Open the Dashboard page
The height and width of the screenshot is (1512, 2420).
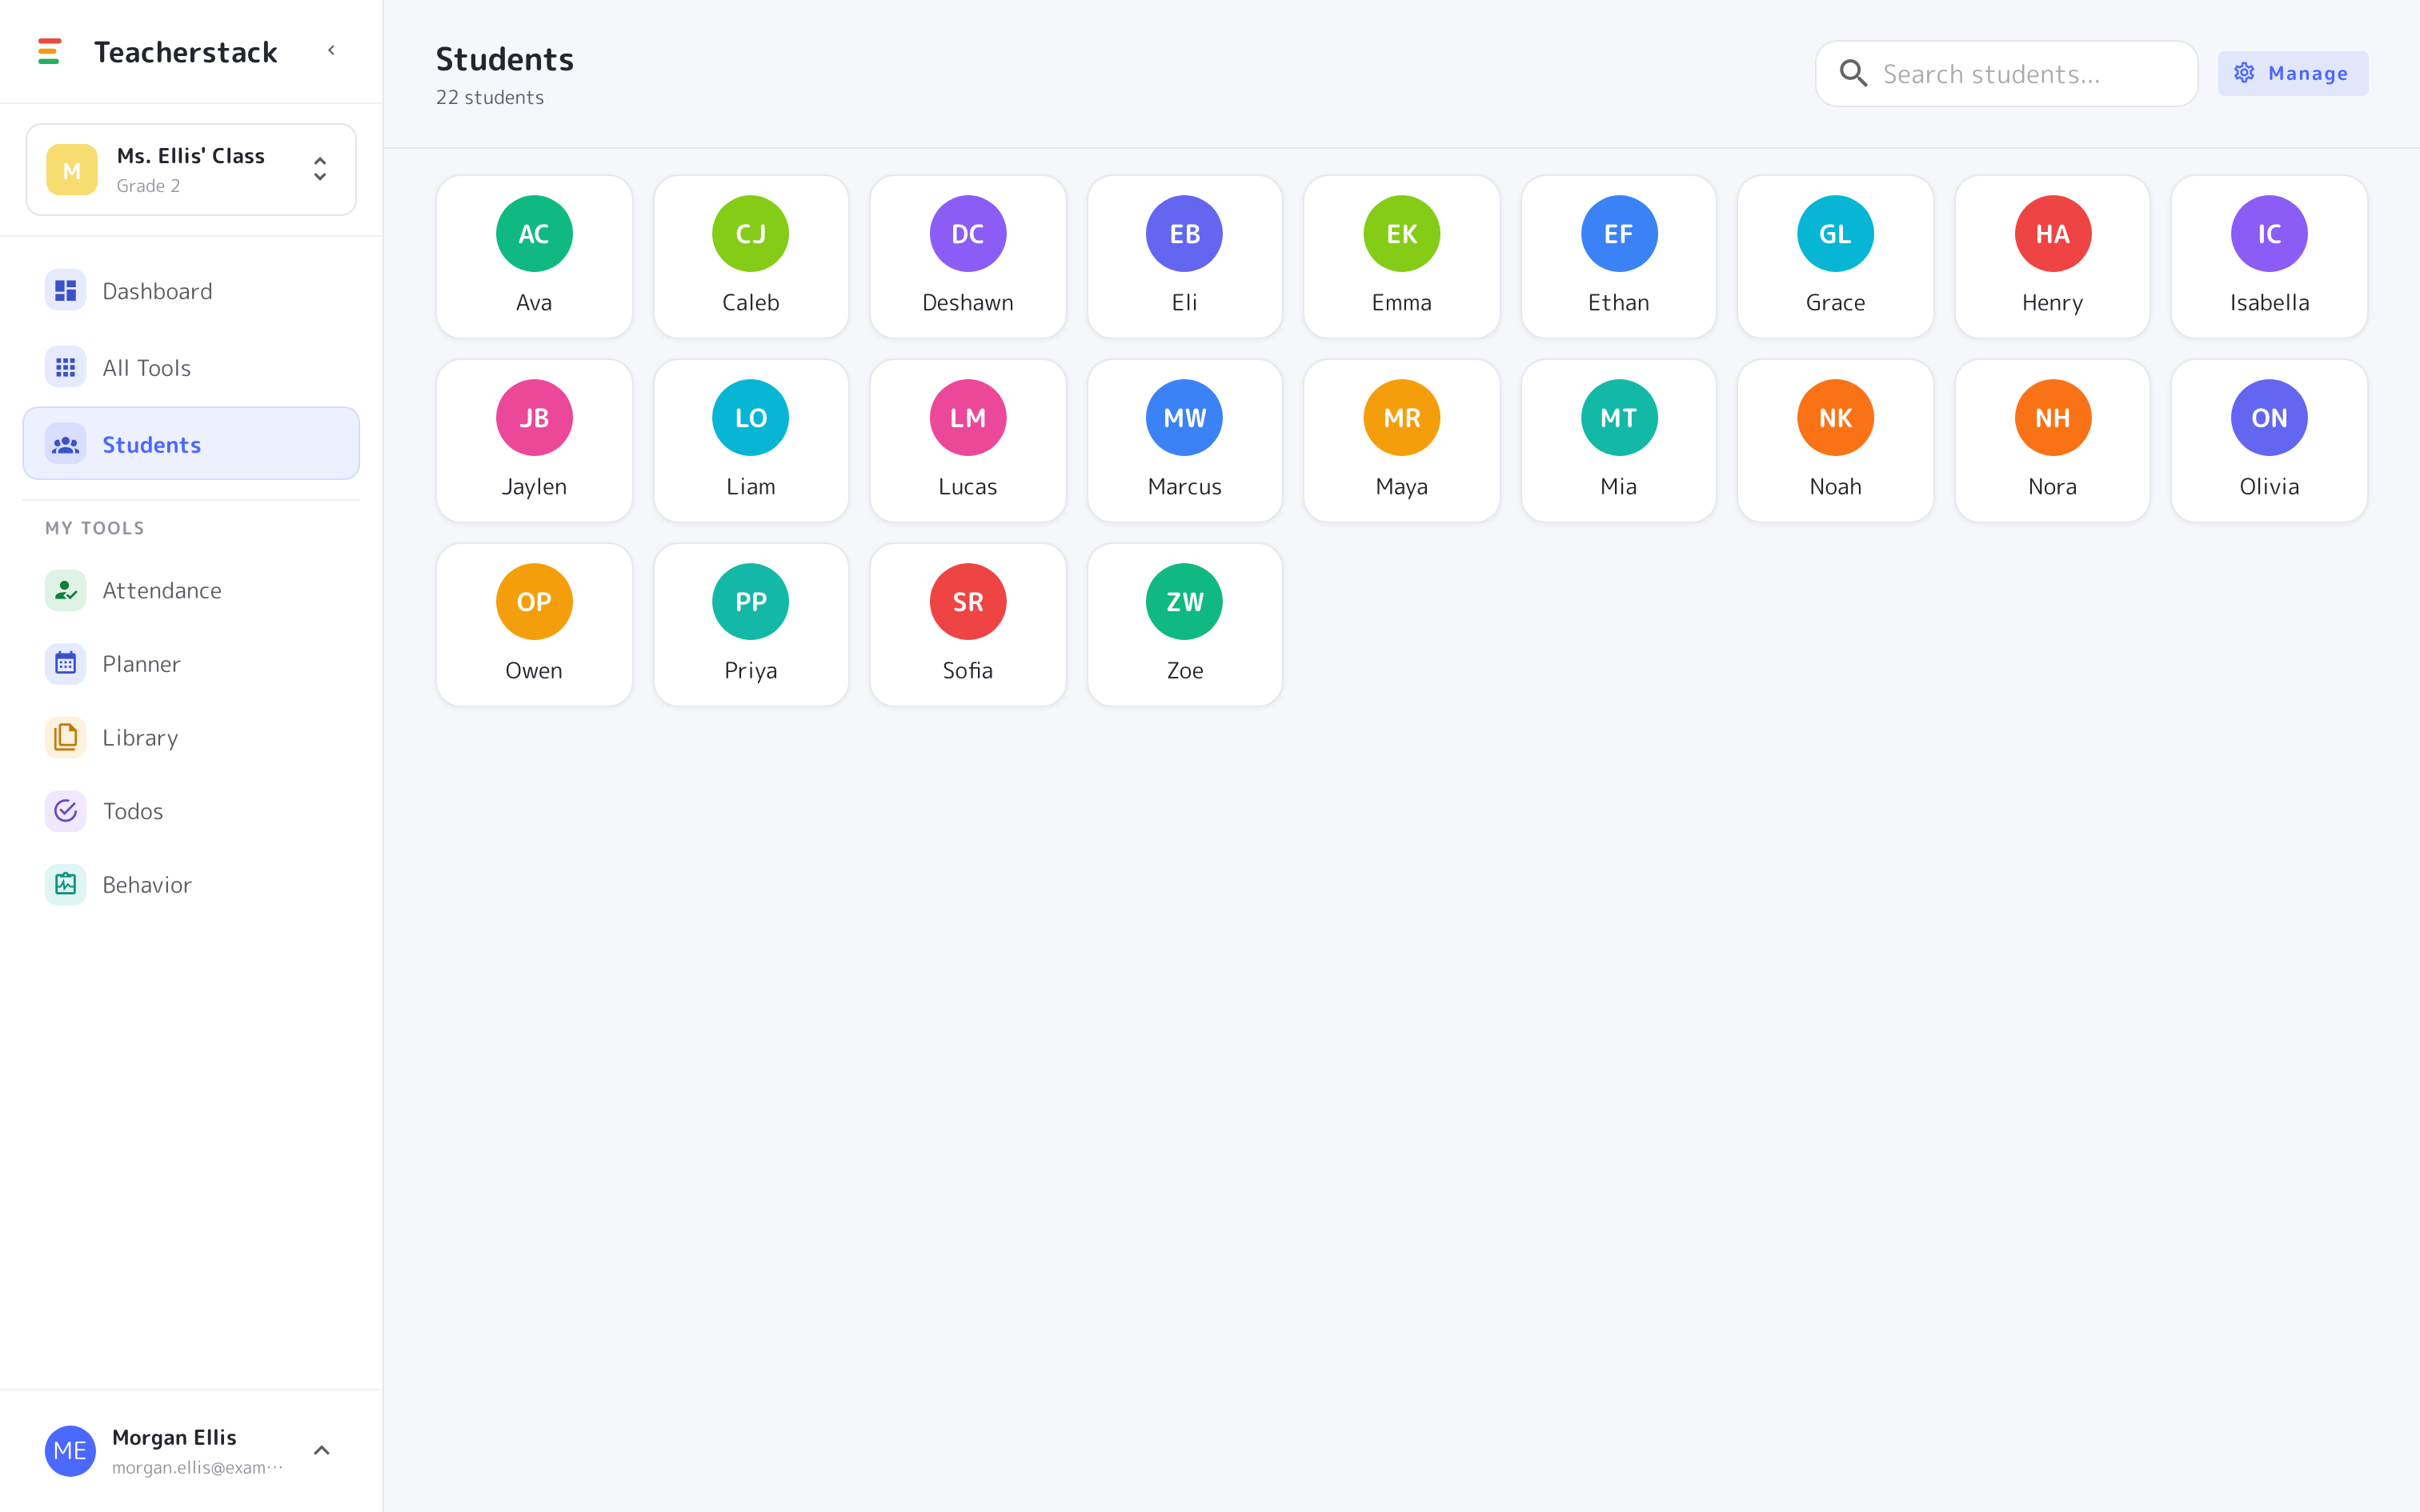pyautogui.click(x=191, y=291)
